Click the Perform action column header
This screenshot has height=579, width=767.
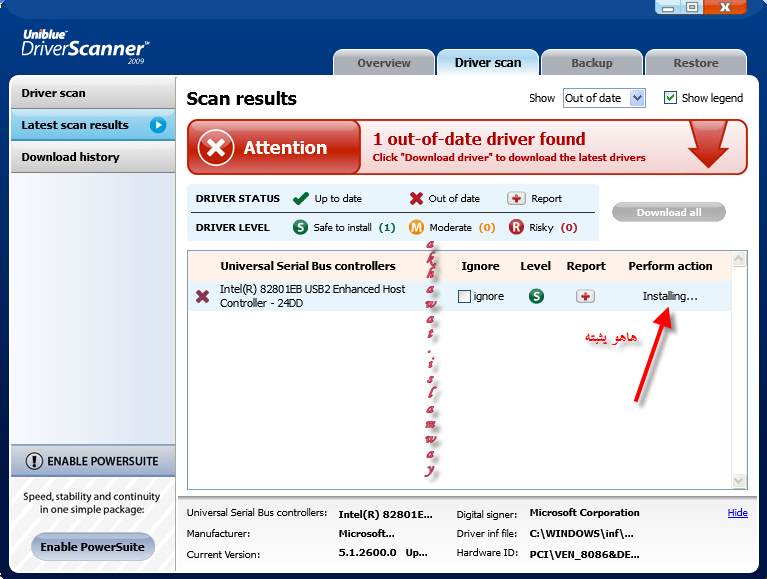click(x=670, y=266)
